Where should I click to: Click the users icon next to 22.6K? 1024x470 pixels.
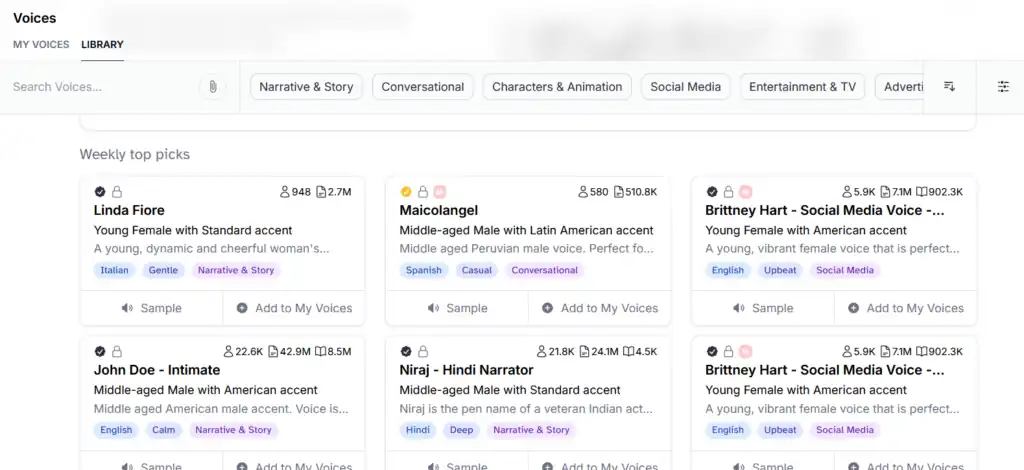click(x=228, y=352)
